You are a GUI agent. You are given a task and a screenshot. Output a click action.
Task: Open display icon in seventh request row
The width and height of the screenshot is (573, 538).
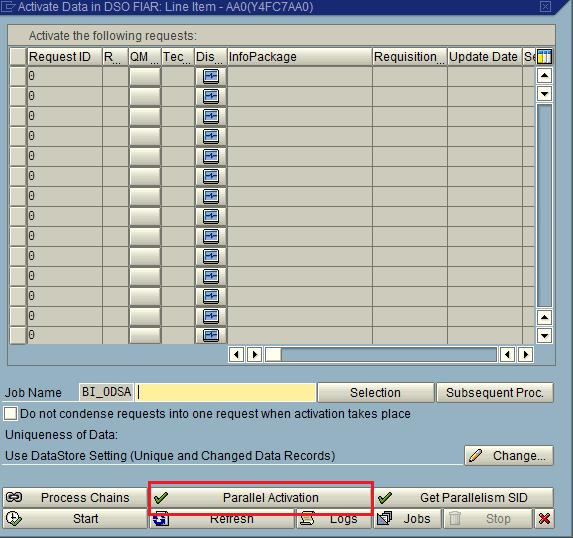coord(211,196)
